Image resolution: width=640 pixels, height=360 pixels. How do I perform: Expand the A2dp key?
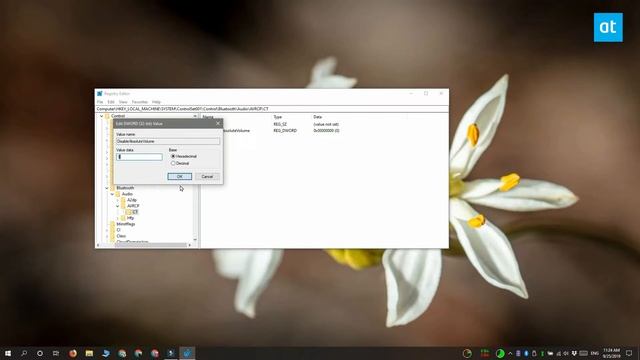(118, 200)
